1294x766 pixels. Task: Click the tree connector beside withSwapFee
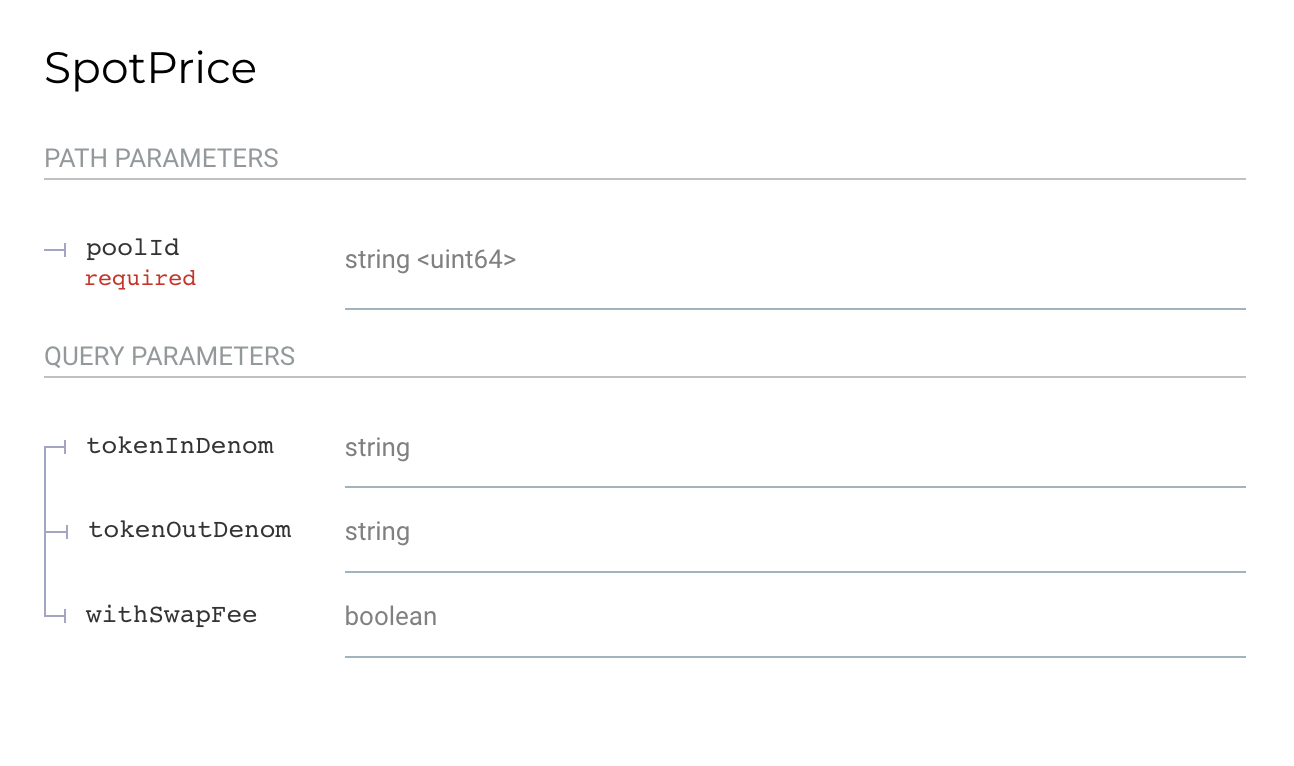[56, 617]
